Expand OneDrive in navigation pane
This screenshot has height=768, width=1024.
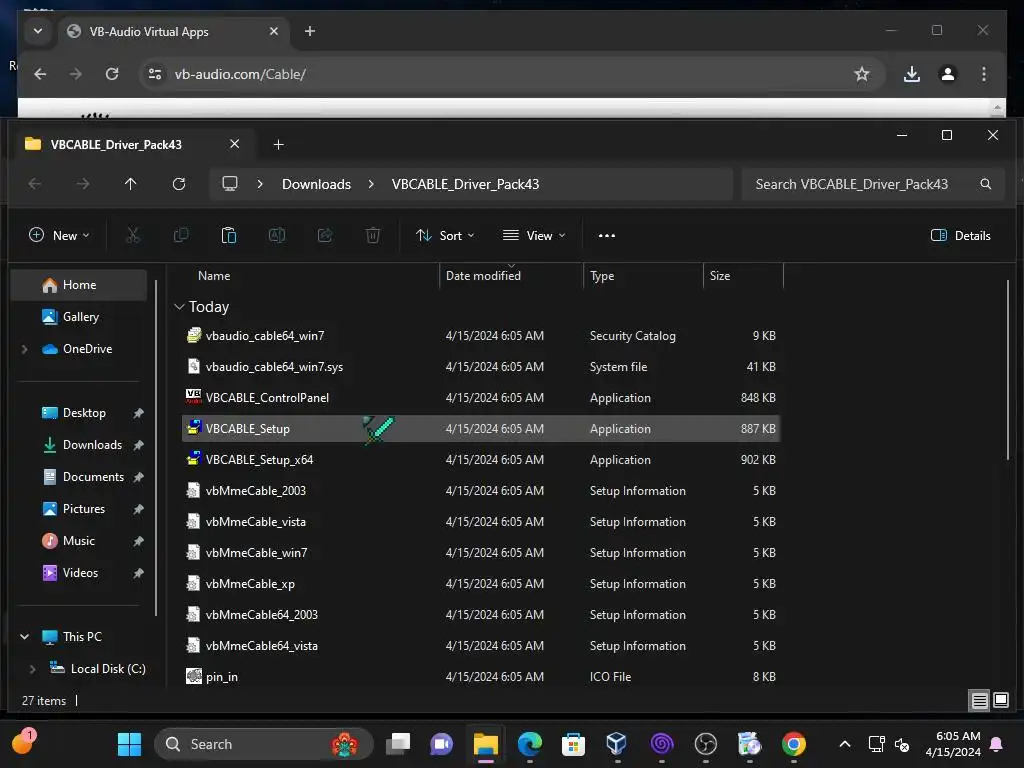tap(25, 349)
